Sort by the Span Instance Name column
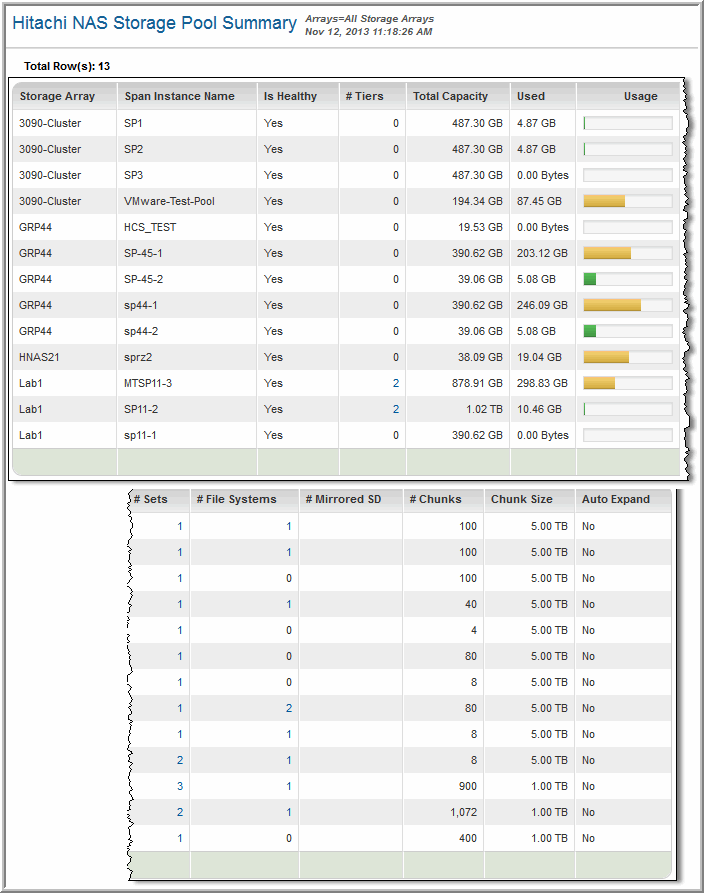 (x=179, y=96)
